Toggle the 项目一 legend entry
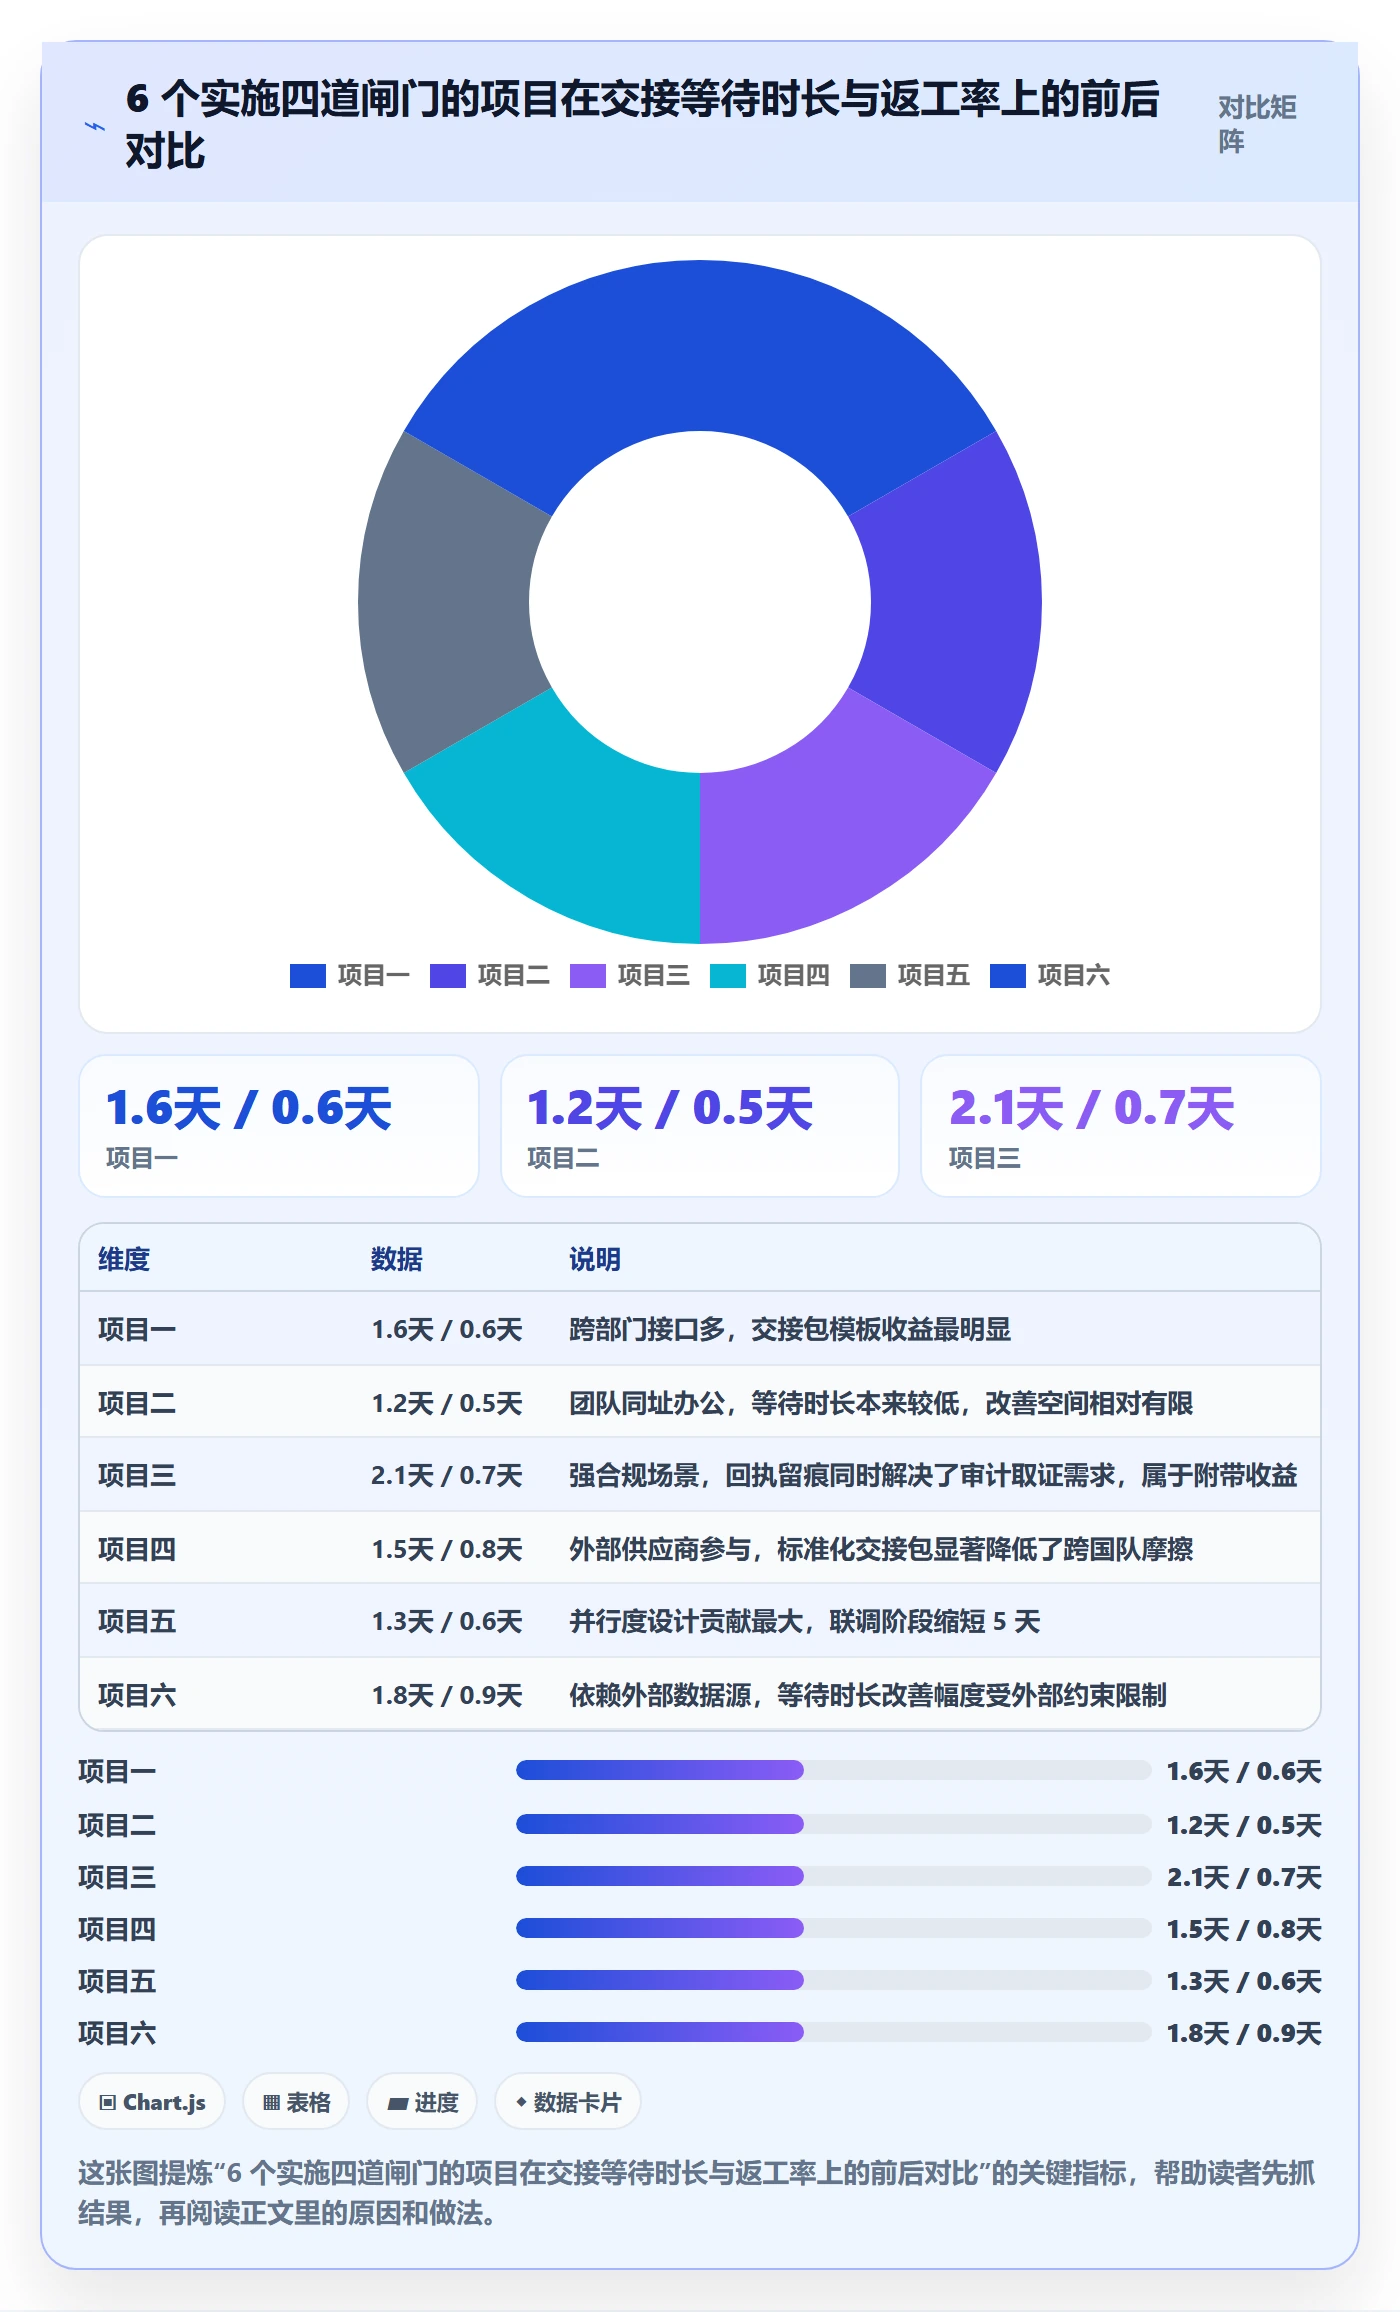This screenshot has width=1400, height=2312. click(350, 975)
